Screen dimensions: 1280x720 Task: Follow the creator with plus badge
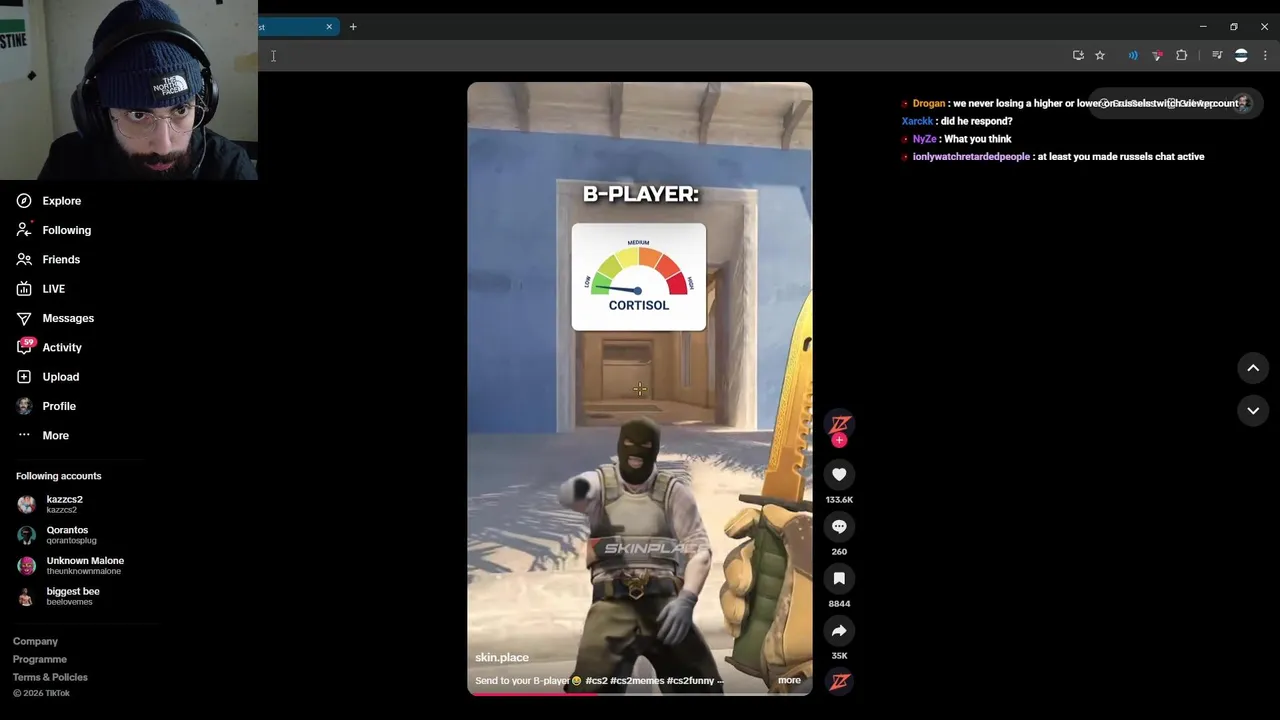pyautogui.click(x=839, y=440)
